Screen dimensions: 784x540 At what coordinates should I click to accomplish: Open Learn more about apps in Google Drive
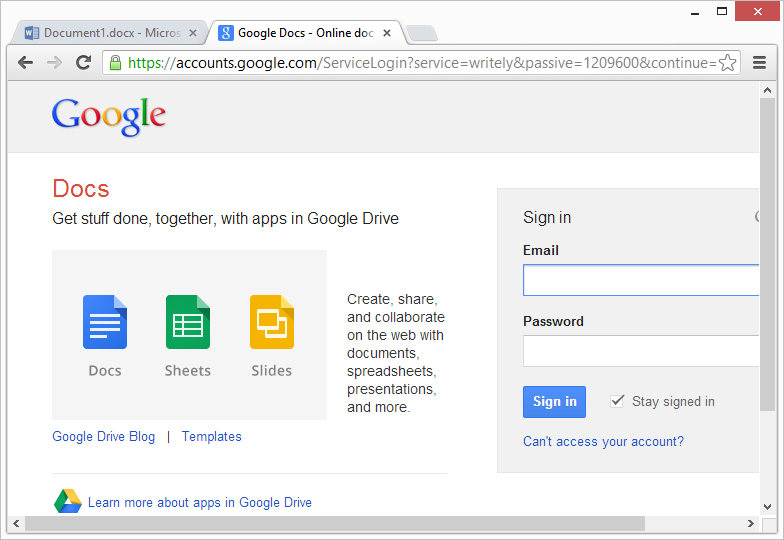point(200,502)
